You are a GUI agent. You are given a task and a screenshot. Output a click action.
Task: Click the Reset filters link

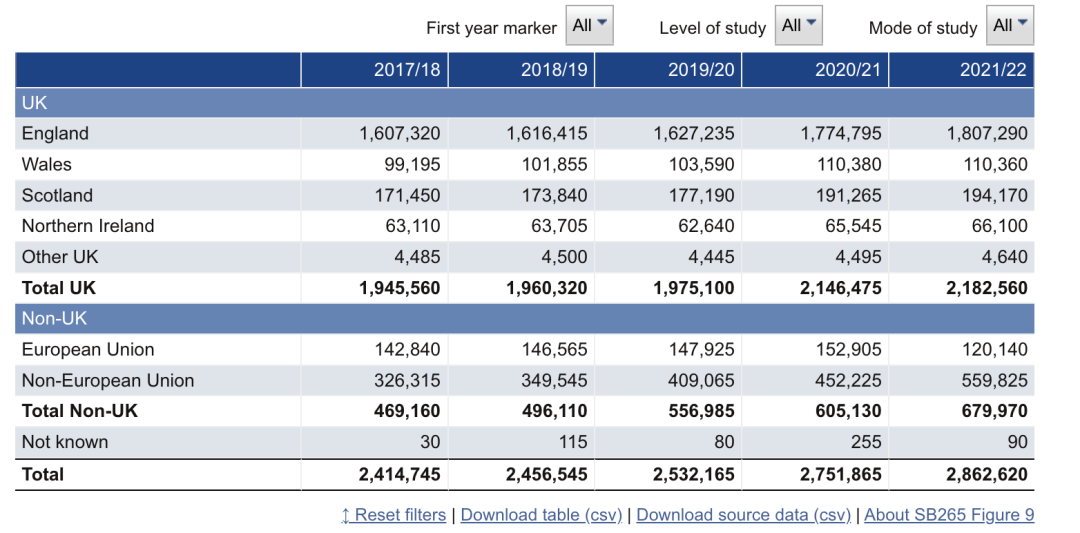[393, 515]
